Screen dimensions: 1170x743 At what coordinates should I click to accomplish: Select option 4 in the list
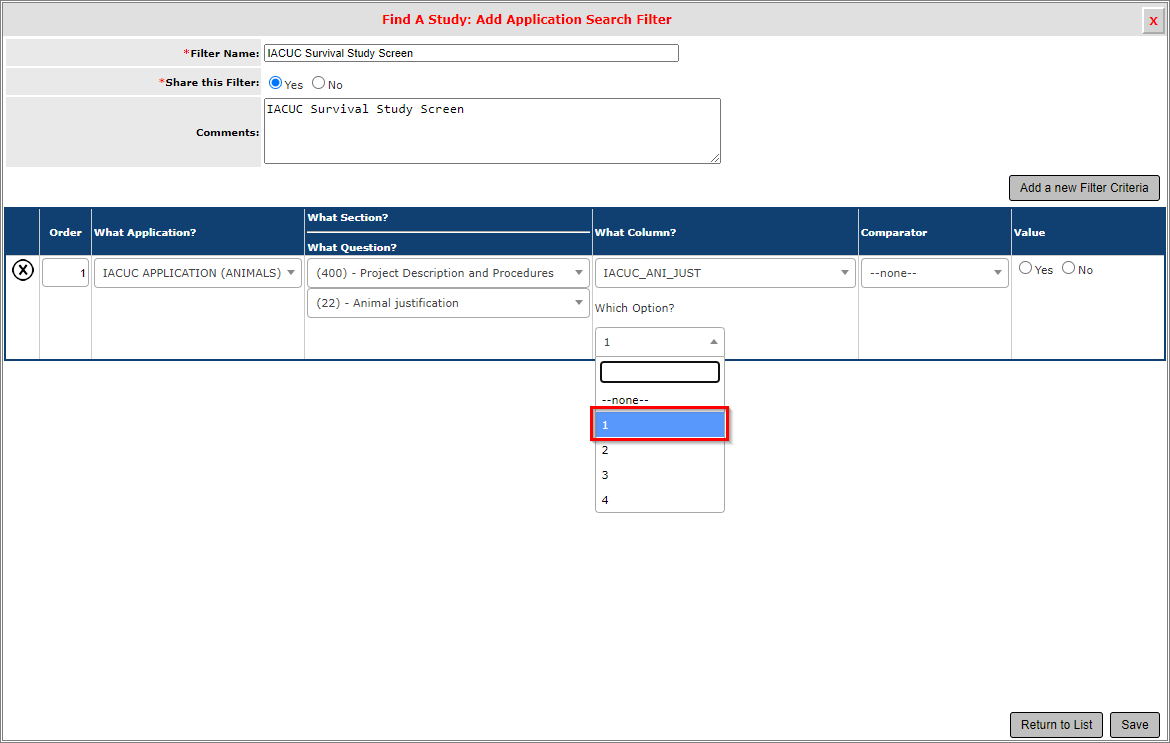tap(660, 501)
